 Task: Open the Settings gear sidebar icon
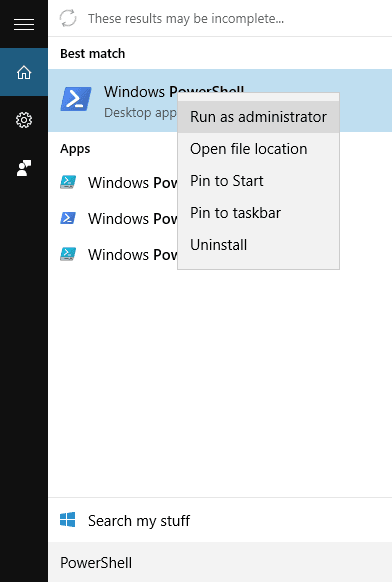(24, 120)
